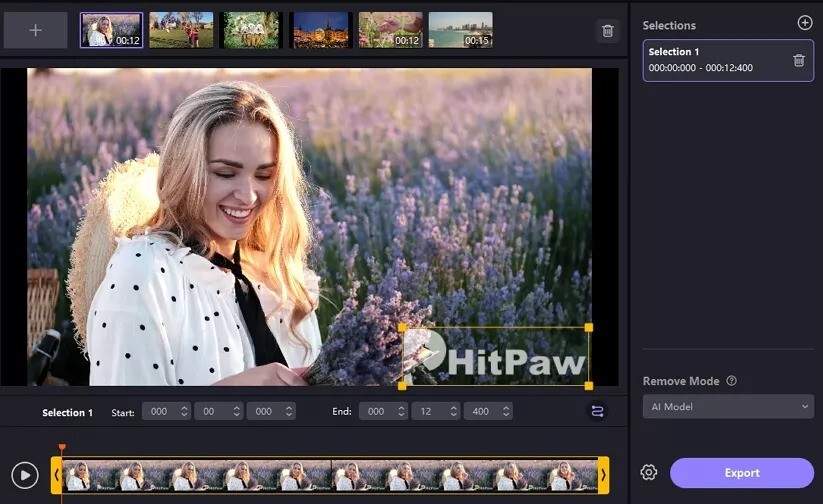Choose the night city skyline thumbnail
Screen dimensions: 823x504
coord(321,30)
